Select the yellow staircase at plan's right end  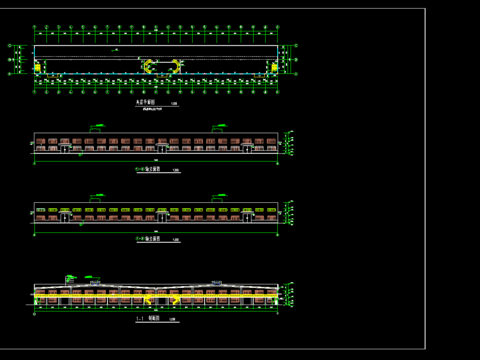pos(274,68)
